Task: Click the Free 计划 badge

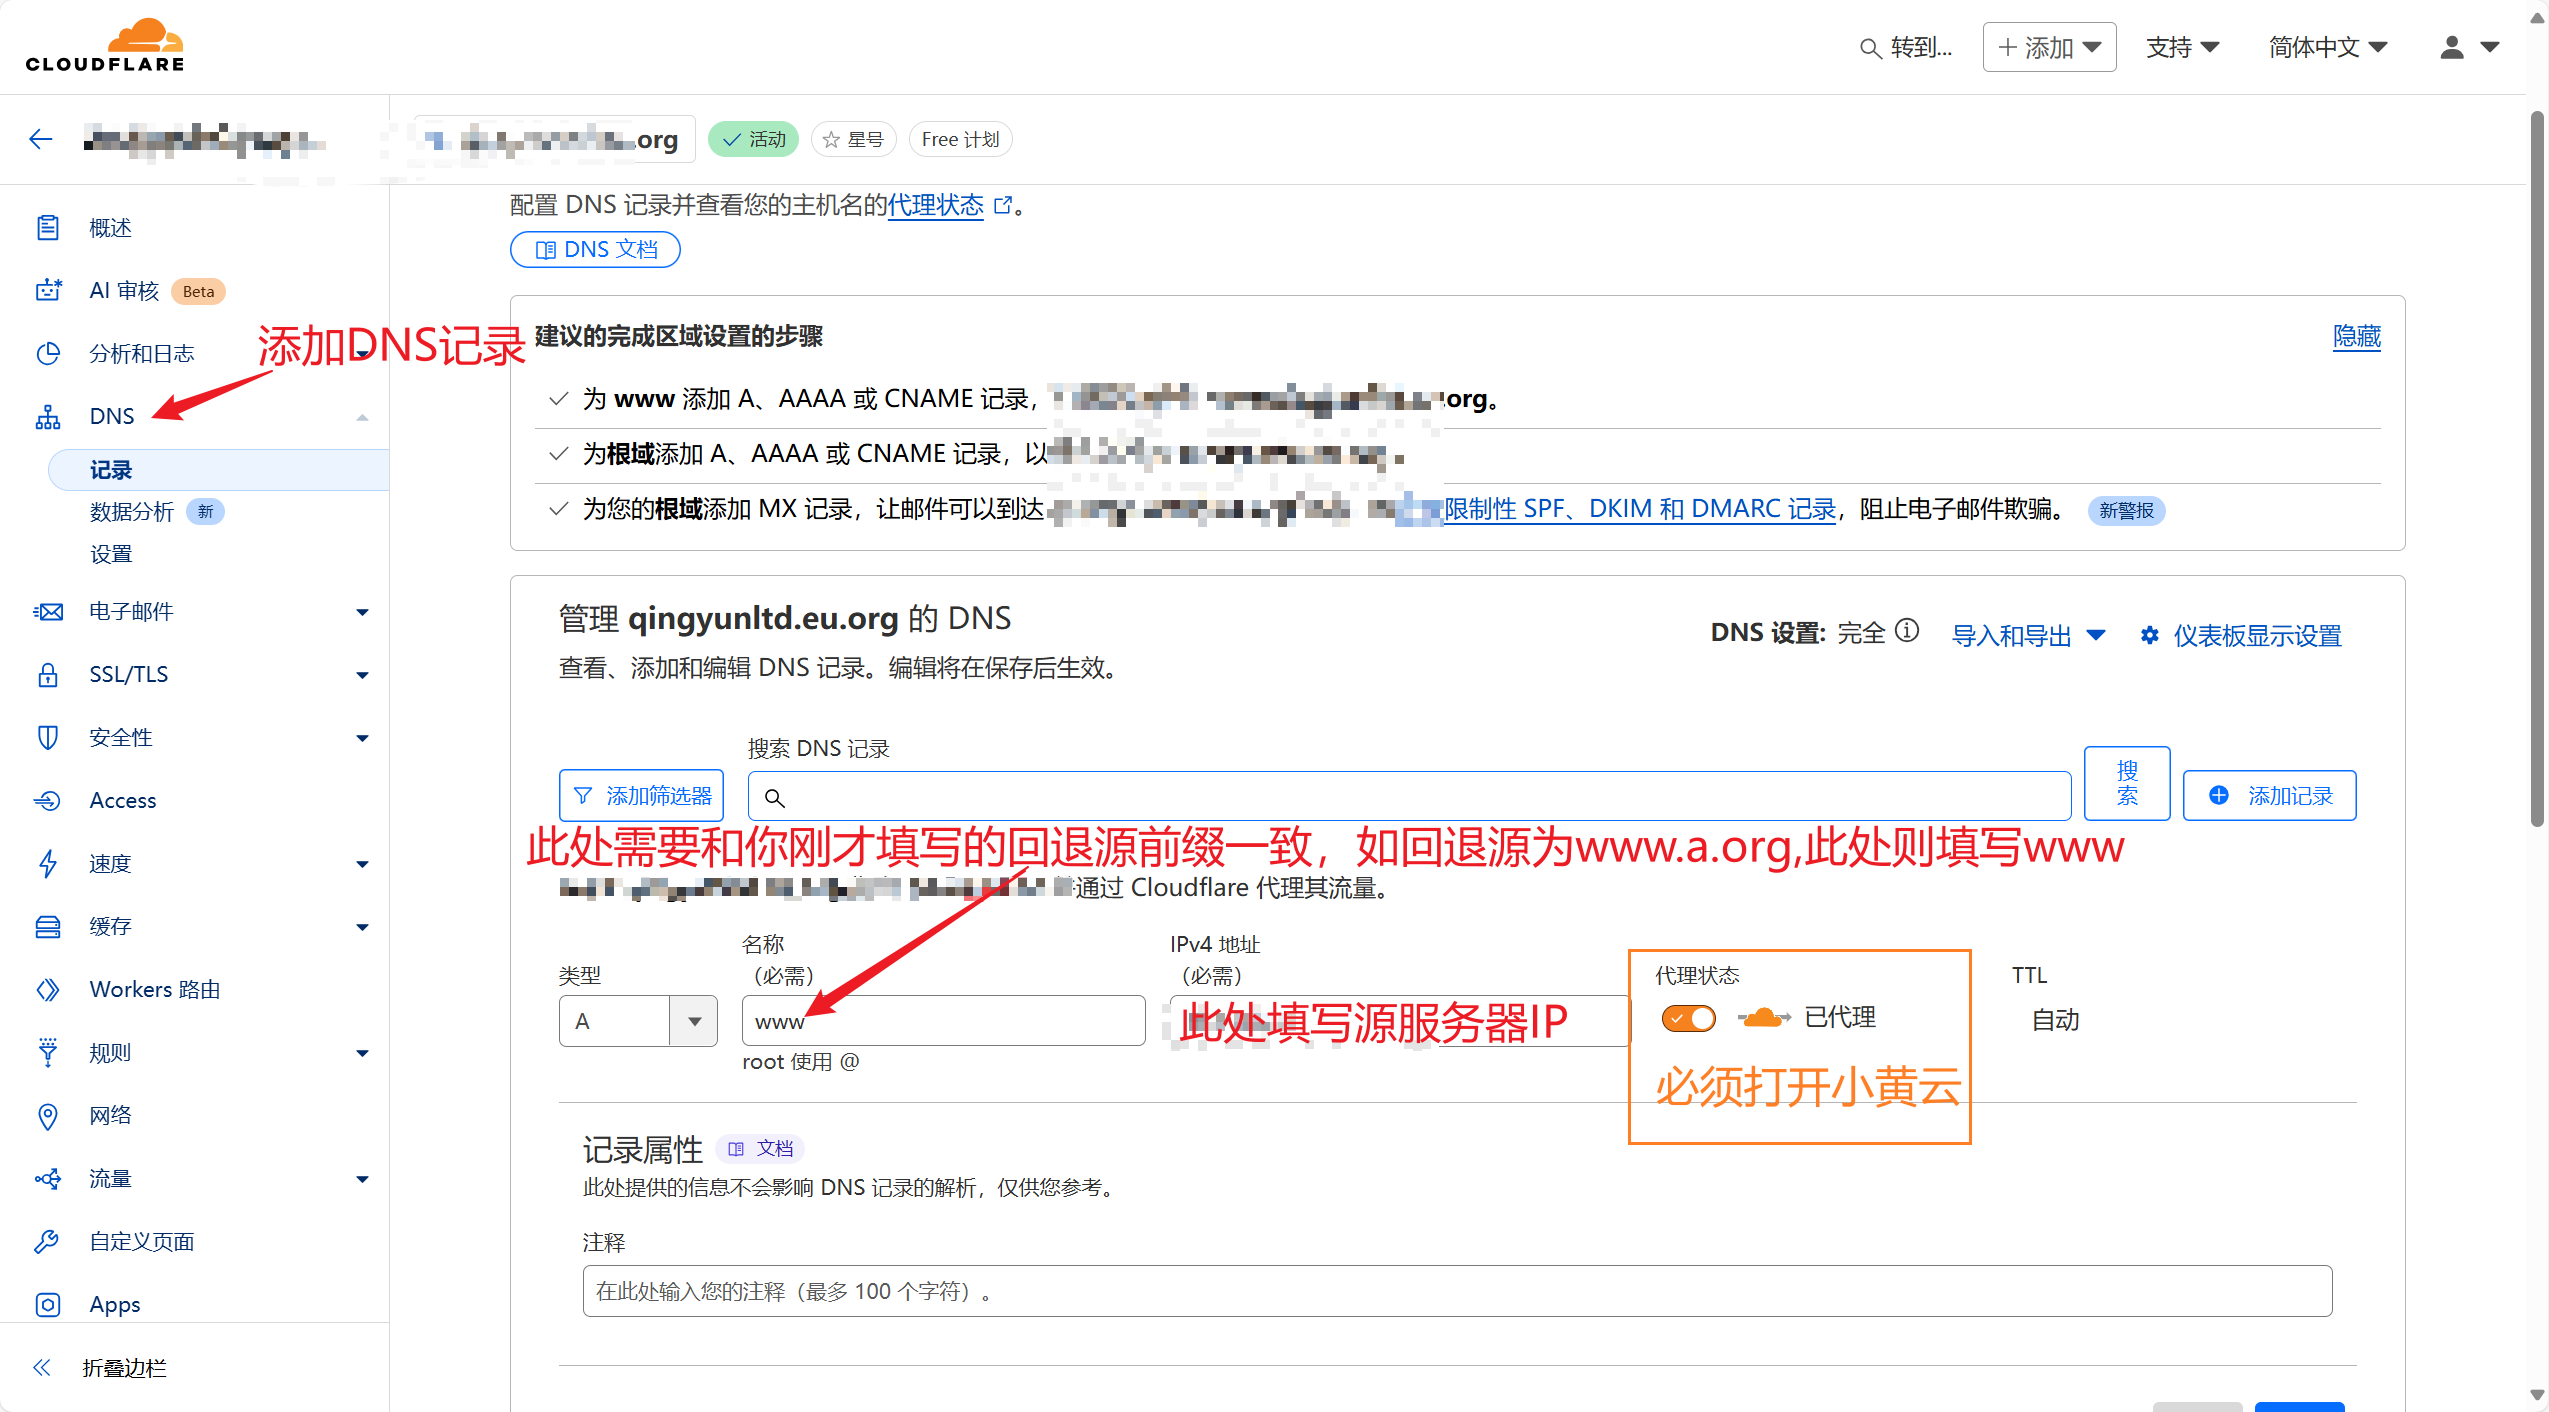Action: 960,140
